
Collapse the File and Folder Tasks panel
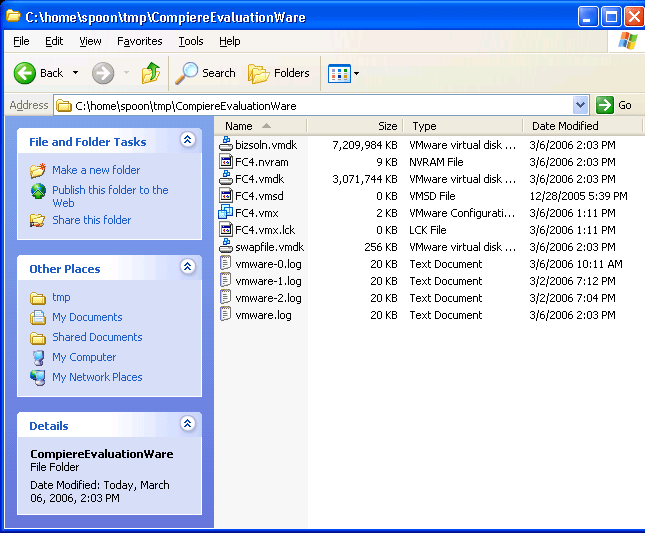coord(187,141)
